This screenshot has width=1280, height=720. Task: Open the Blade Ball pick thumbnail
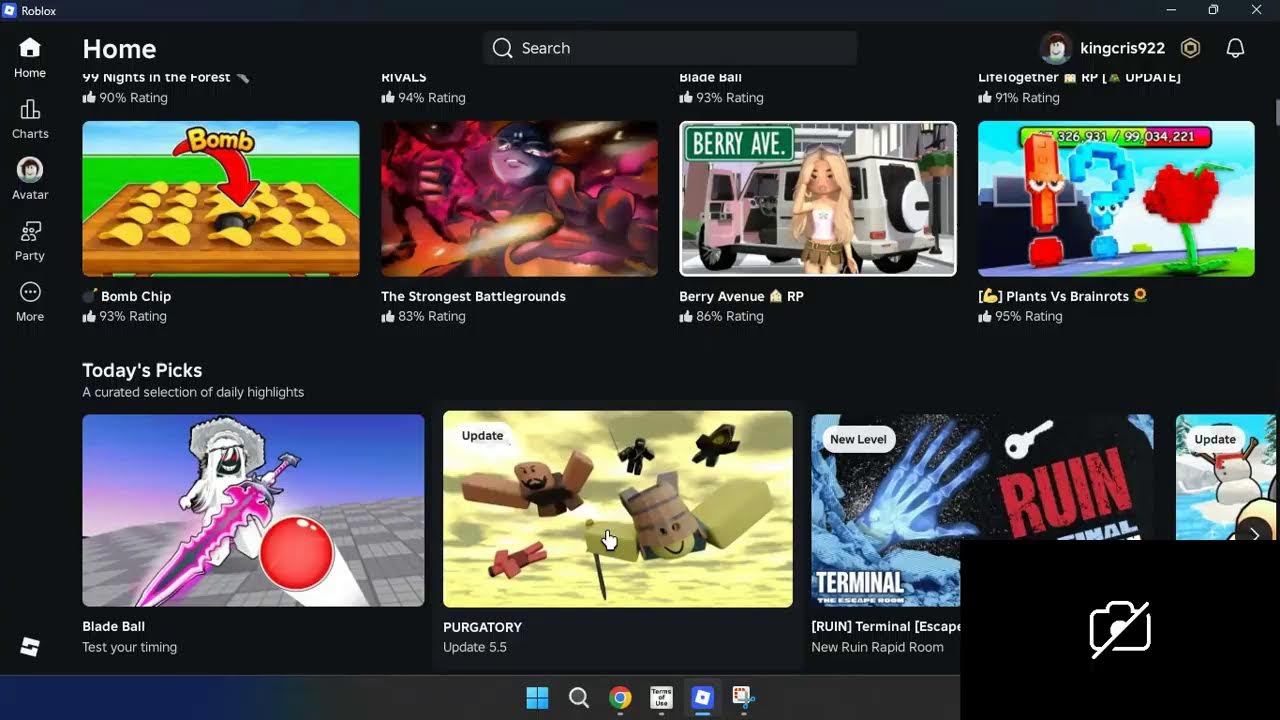253,510
